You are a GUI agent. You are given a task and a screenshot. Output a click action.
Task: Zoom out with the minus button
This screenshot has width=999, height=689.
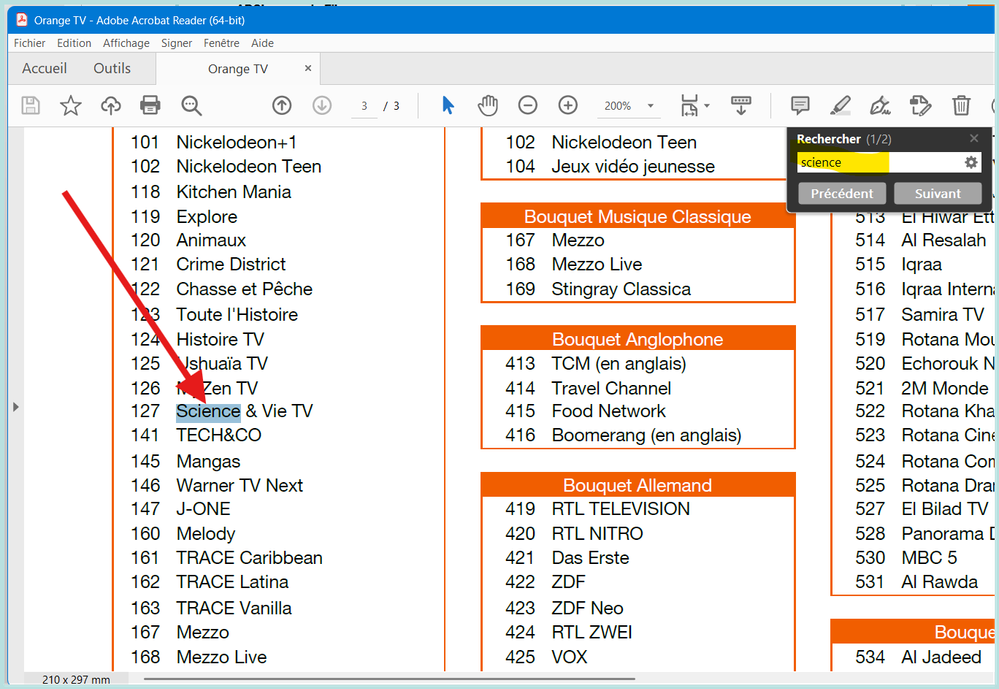(x=528, y=105)
